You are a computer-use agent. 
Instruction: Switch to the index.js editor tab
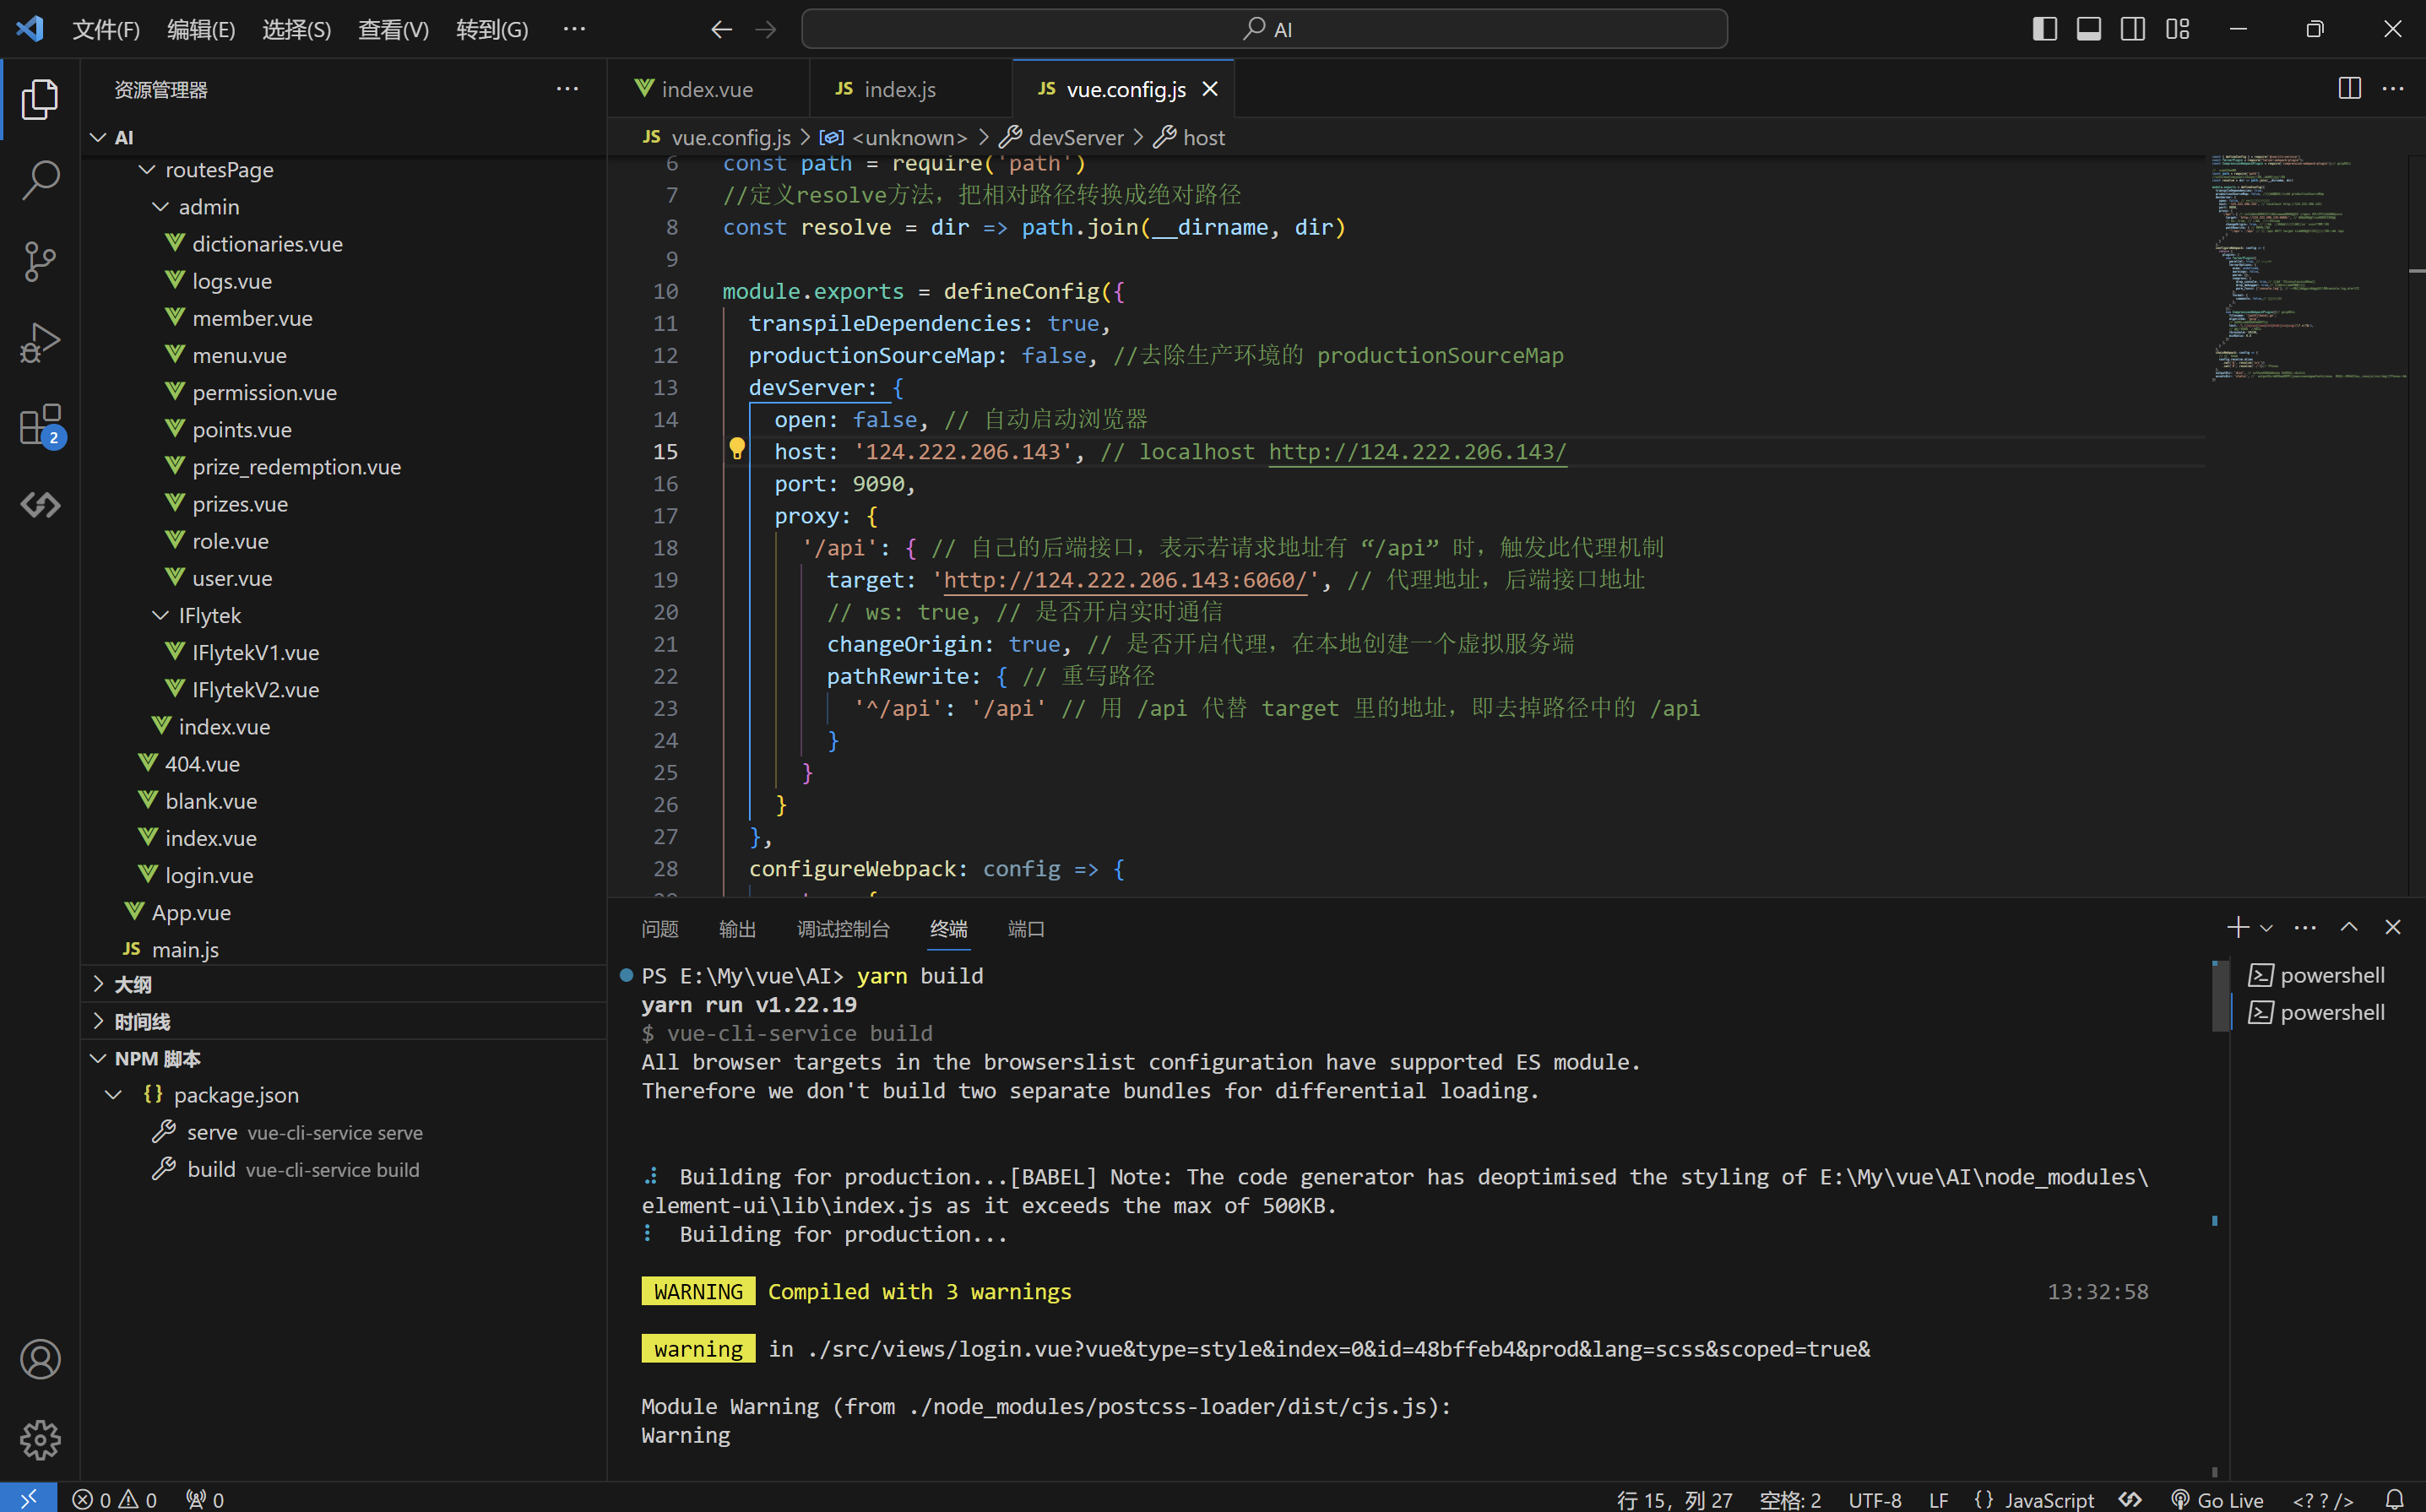(x=910, y=89)
